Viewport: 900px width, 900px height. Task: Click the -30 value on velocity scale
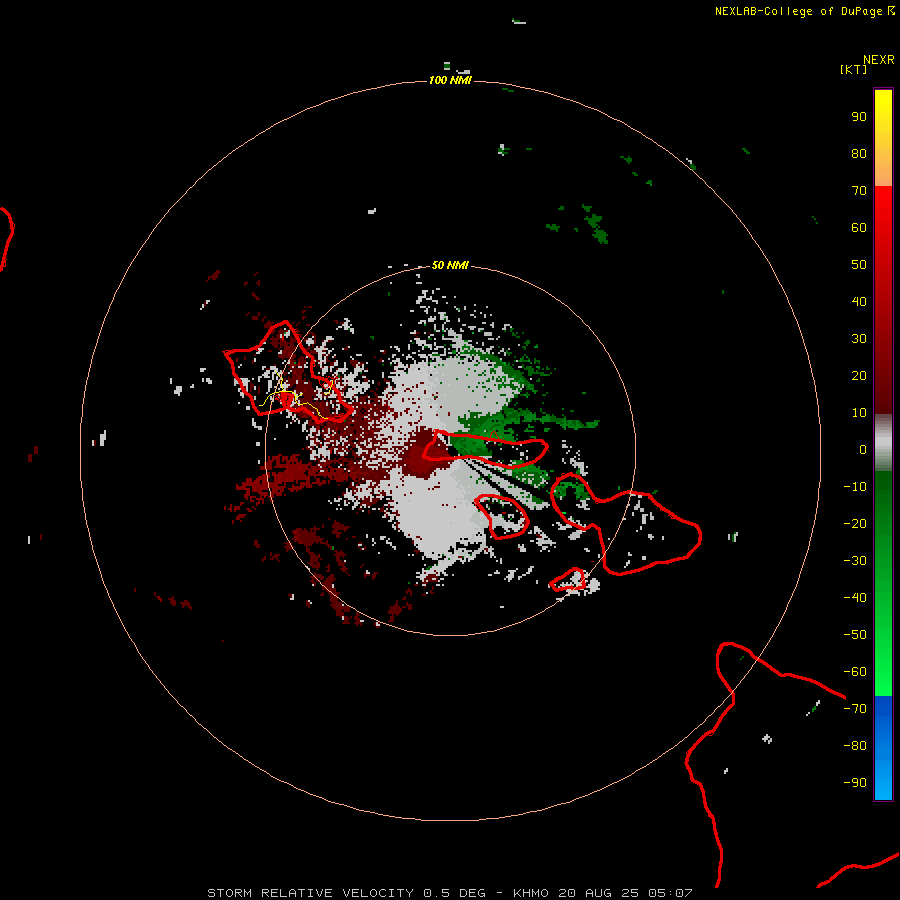click(x=855, y=561)
